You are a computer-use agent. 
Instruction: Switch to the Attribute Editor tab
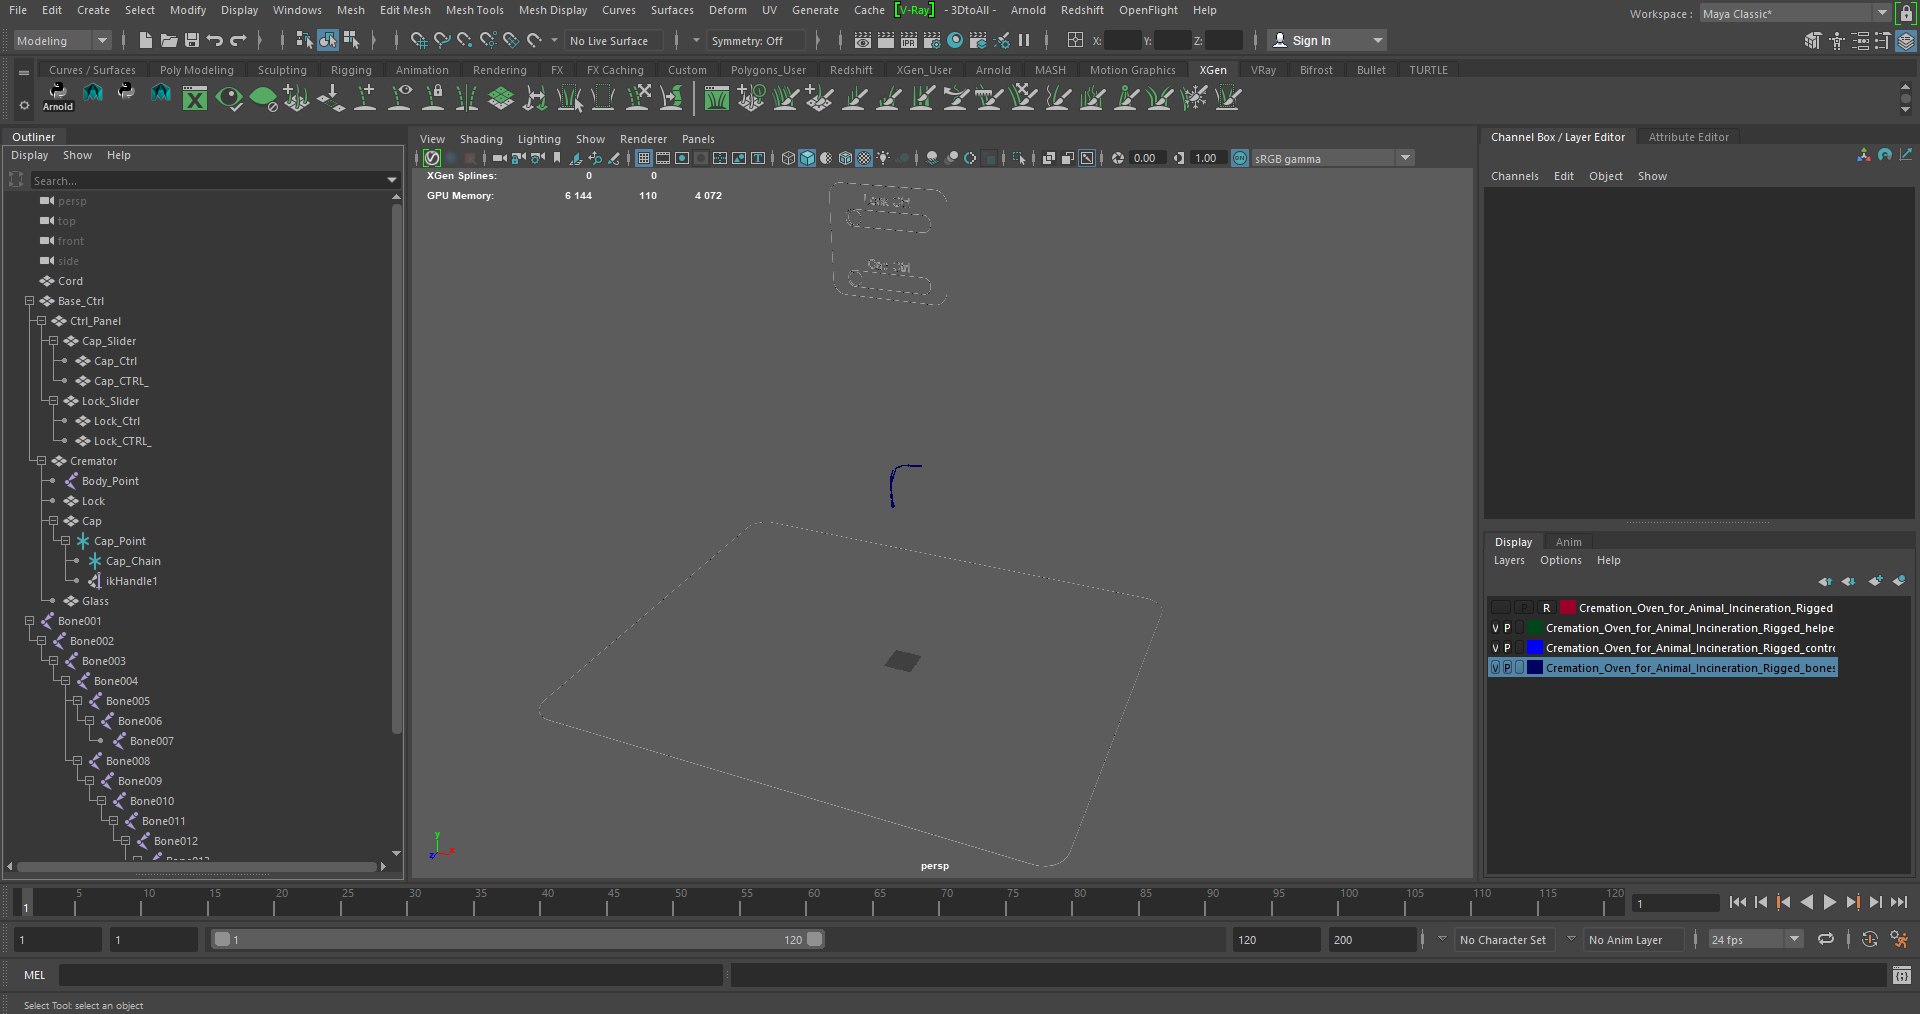click(1688, 137)
